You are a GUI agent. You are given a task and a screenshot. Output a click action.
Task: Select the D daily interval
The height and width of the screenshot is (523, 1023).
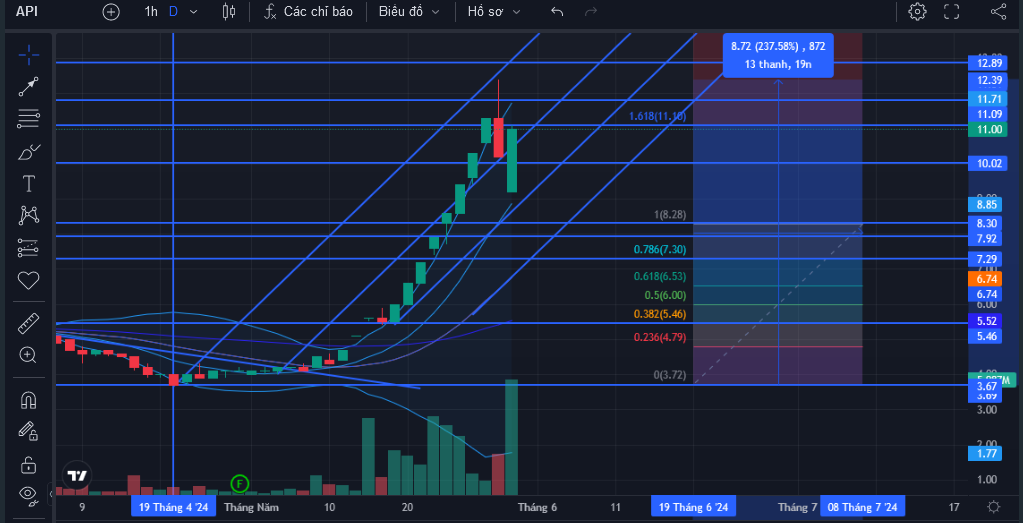pyautogui.click(x=173, y=12)
